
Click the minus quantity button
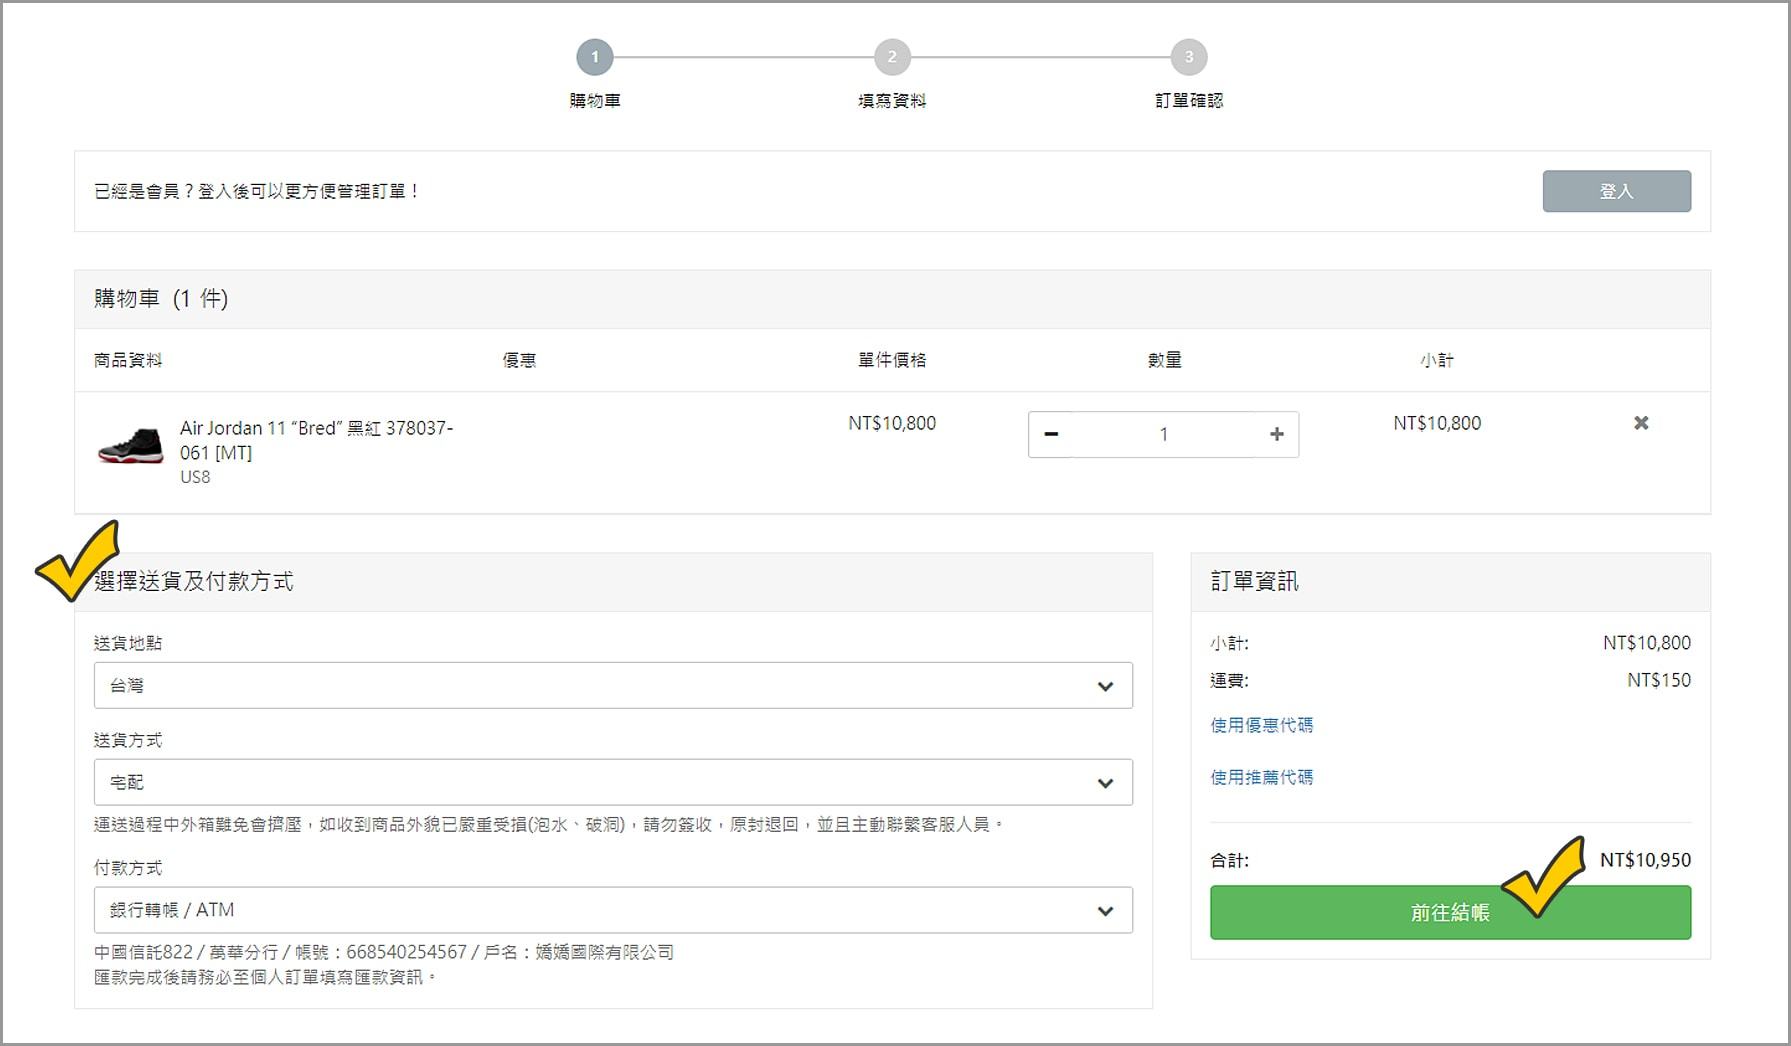click(1051, 434)
